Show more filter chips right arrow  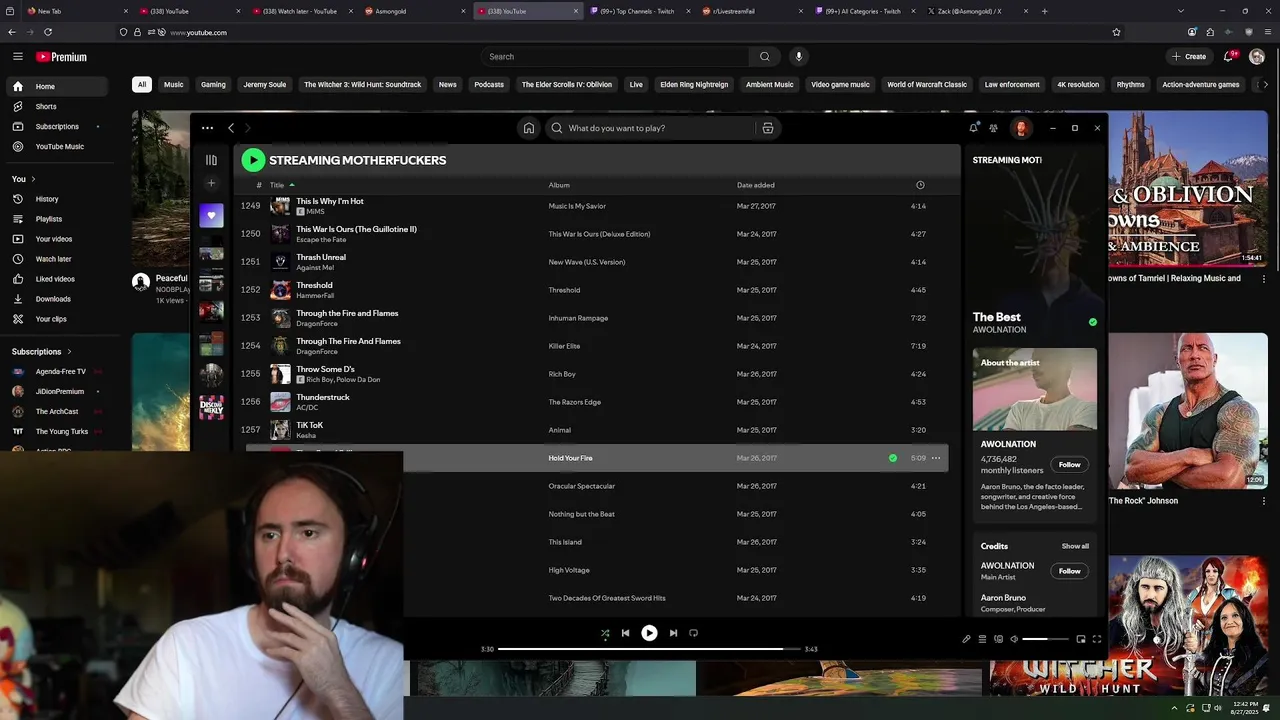1264,85
